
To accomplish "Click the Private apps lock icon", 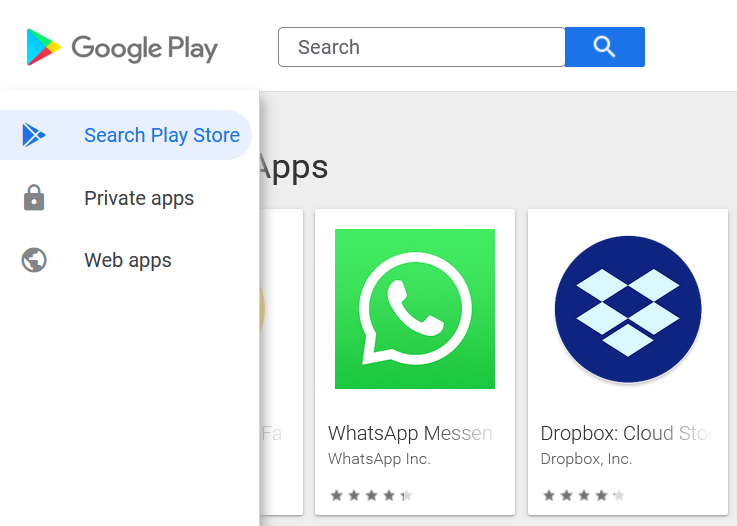I will 34,197.
